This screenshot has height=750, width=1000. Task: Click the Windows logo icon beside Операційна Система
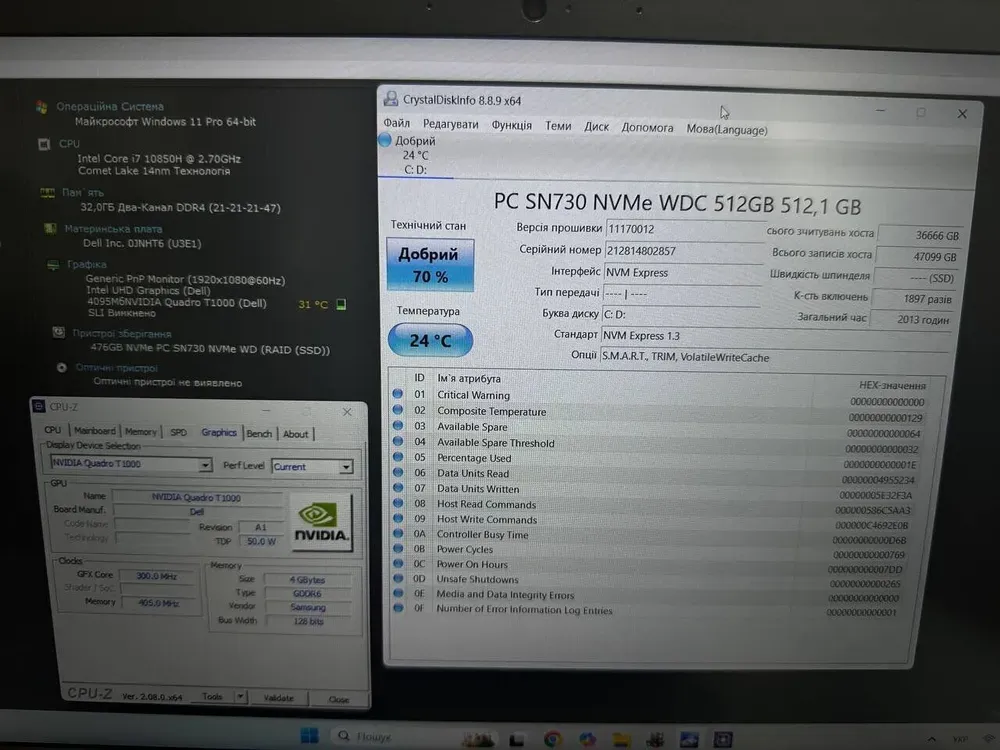(41, 107)
